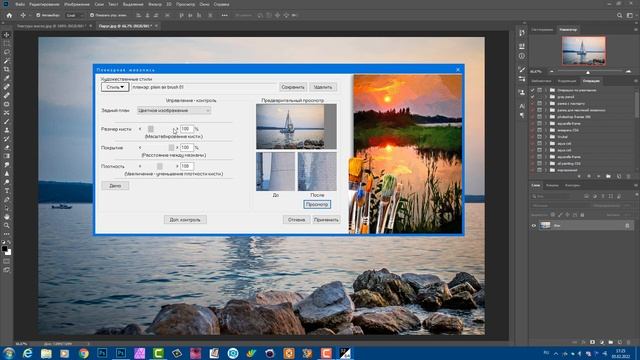Screen dimensions: 640x360
Task: Click the Сохранить button in dialog
Action: coord(293,87)
